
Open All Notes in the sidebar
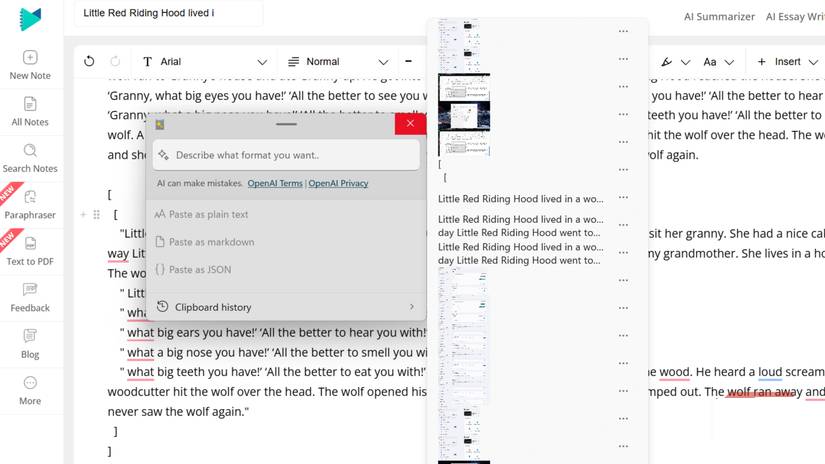[x=30, y=112]
